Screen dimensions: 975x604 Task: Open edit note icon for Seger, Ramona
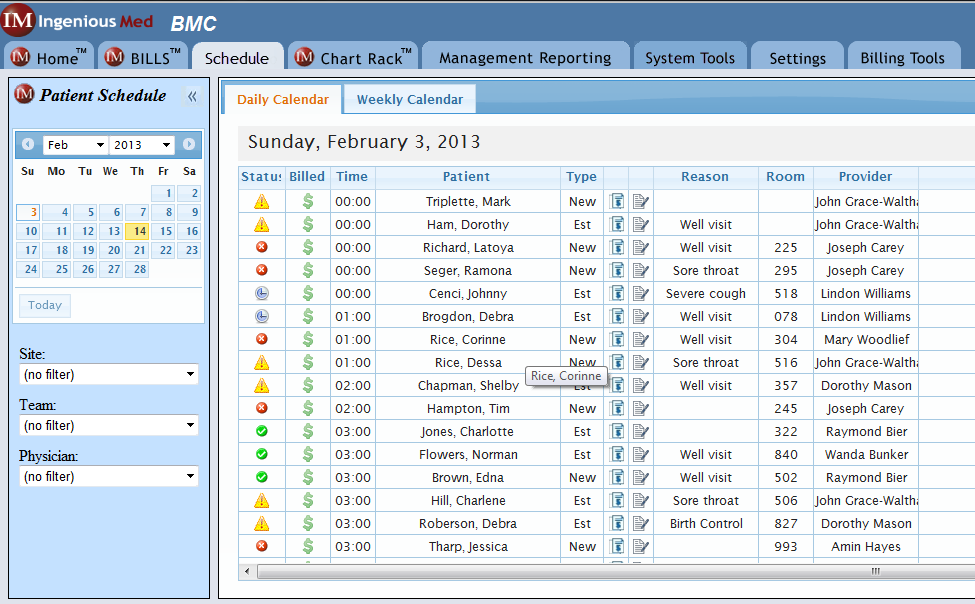641,271
